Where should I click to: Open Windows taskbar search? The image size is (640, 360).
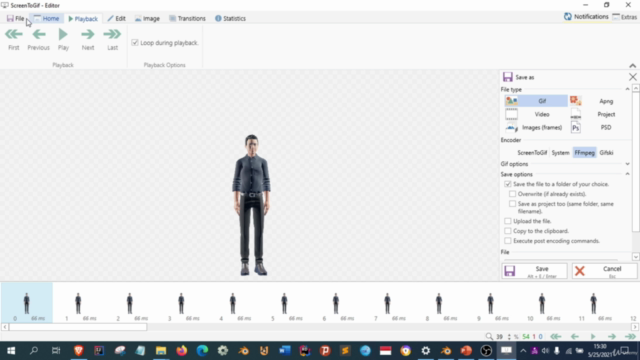pyautogui.click(x=34, y=351)
